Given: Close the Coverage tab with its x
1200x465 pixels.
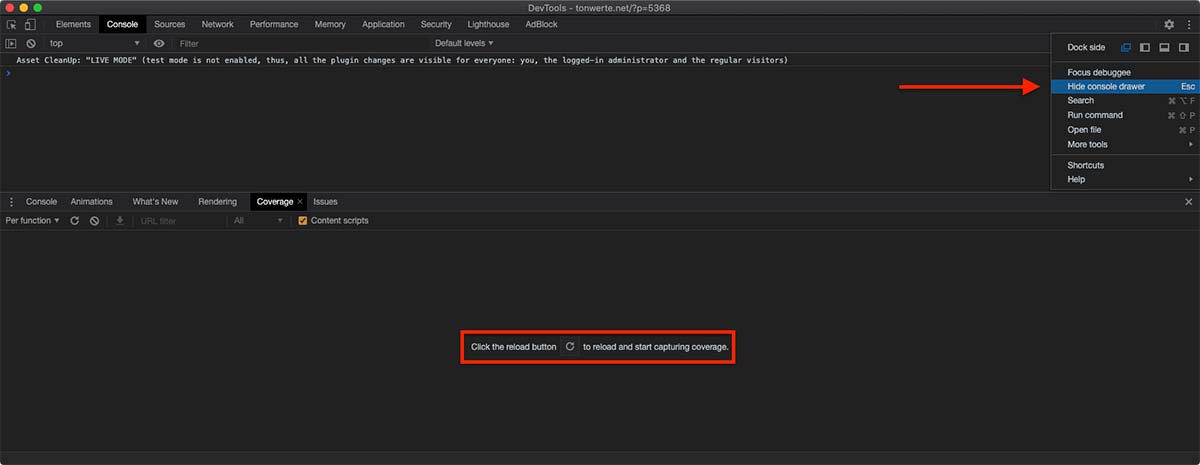Looking at the screenshot, I should (x=300, y=202).
